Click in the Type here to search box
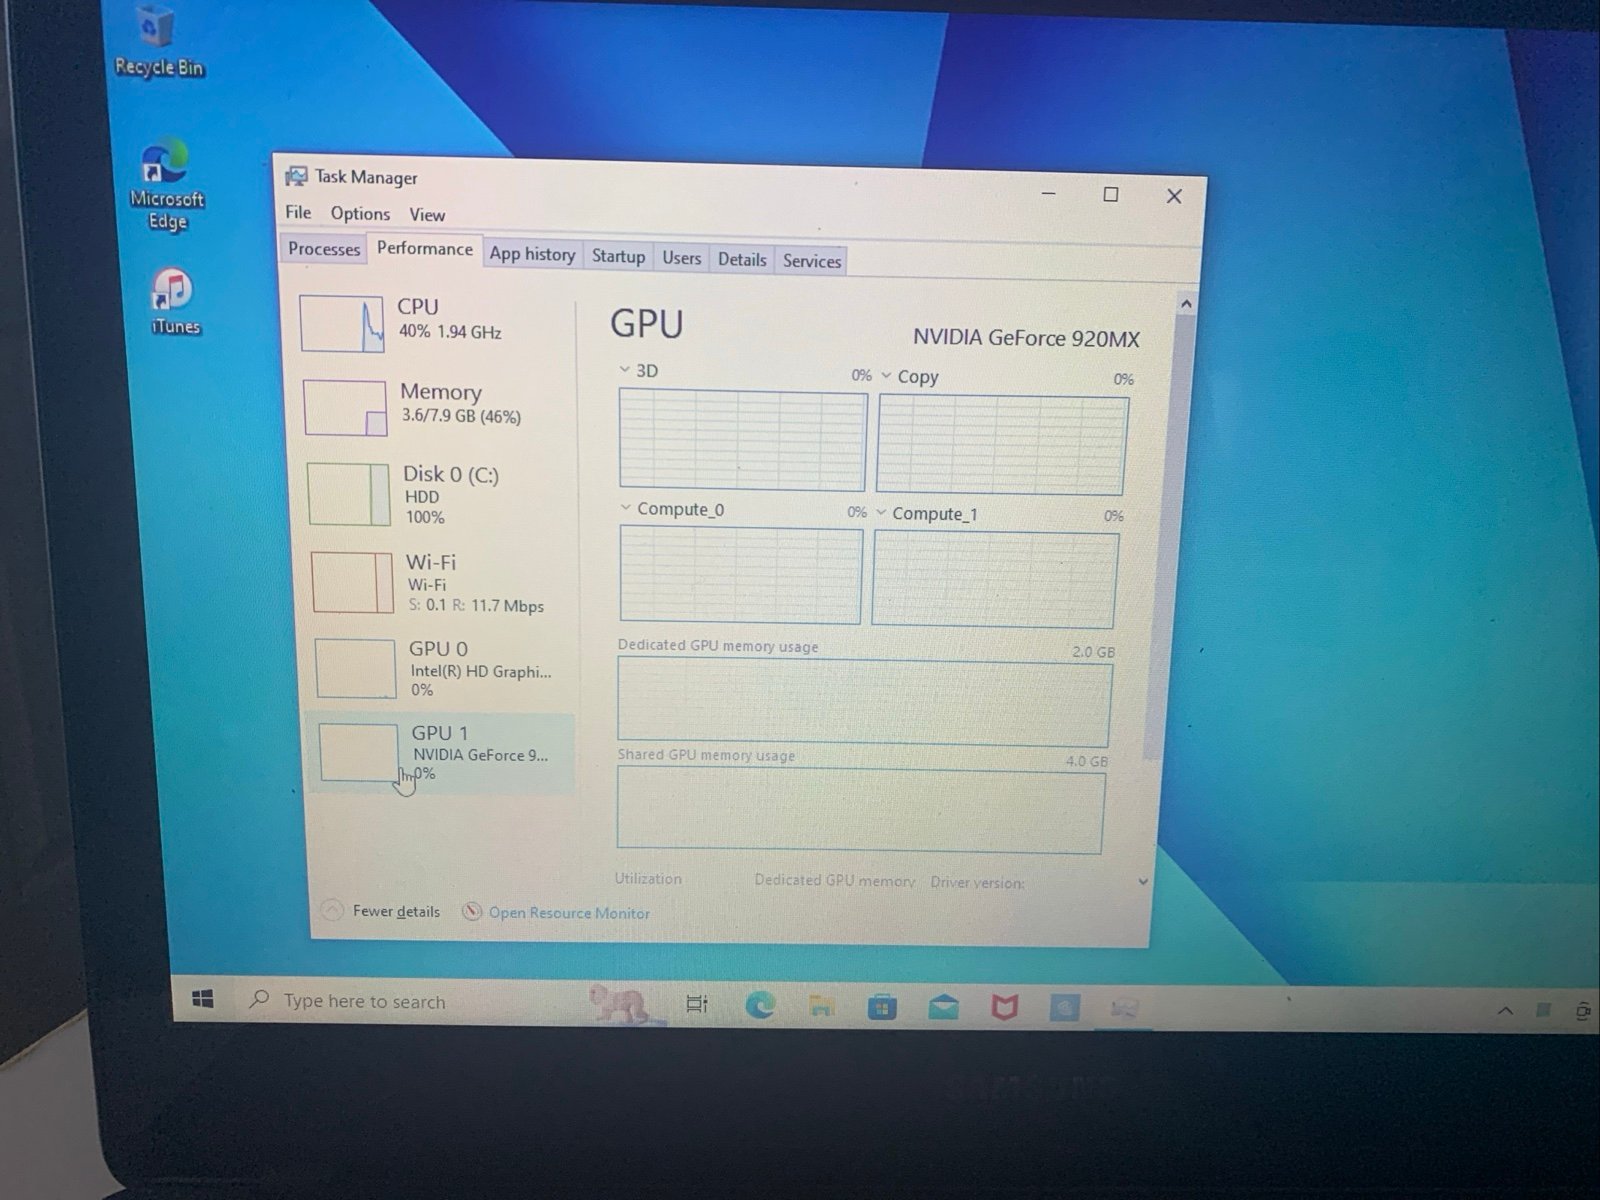The width and height of the screenshot is (1600, 1200). [x=410, y=1000]
